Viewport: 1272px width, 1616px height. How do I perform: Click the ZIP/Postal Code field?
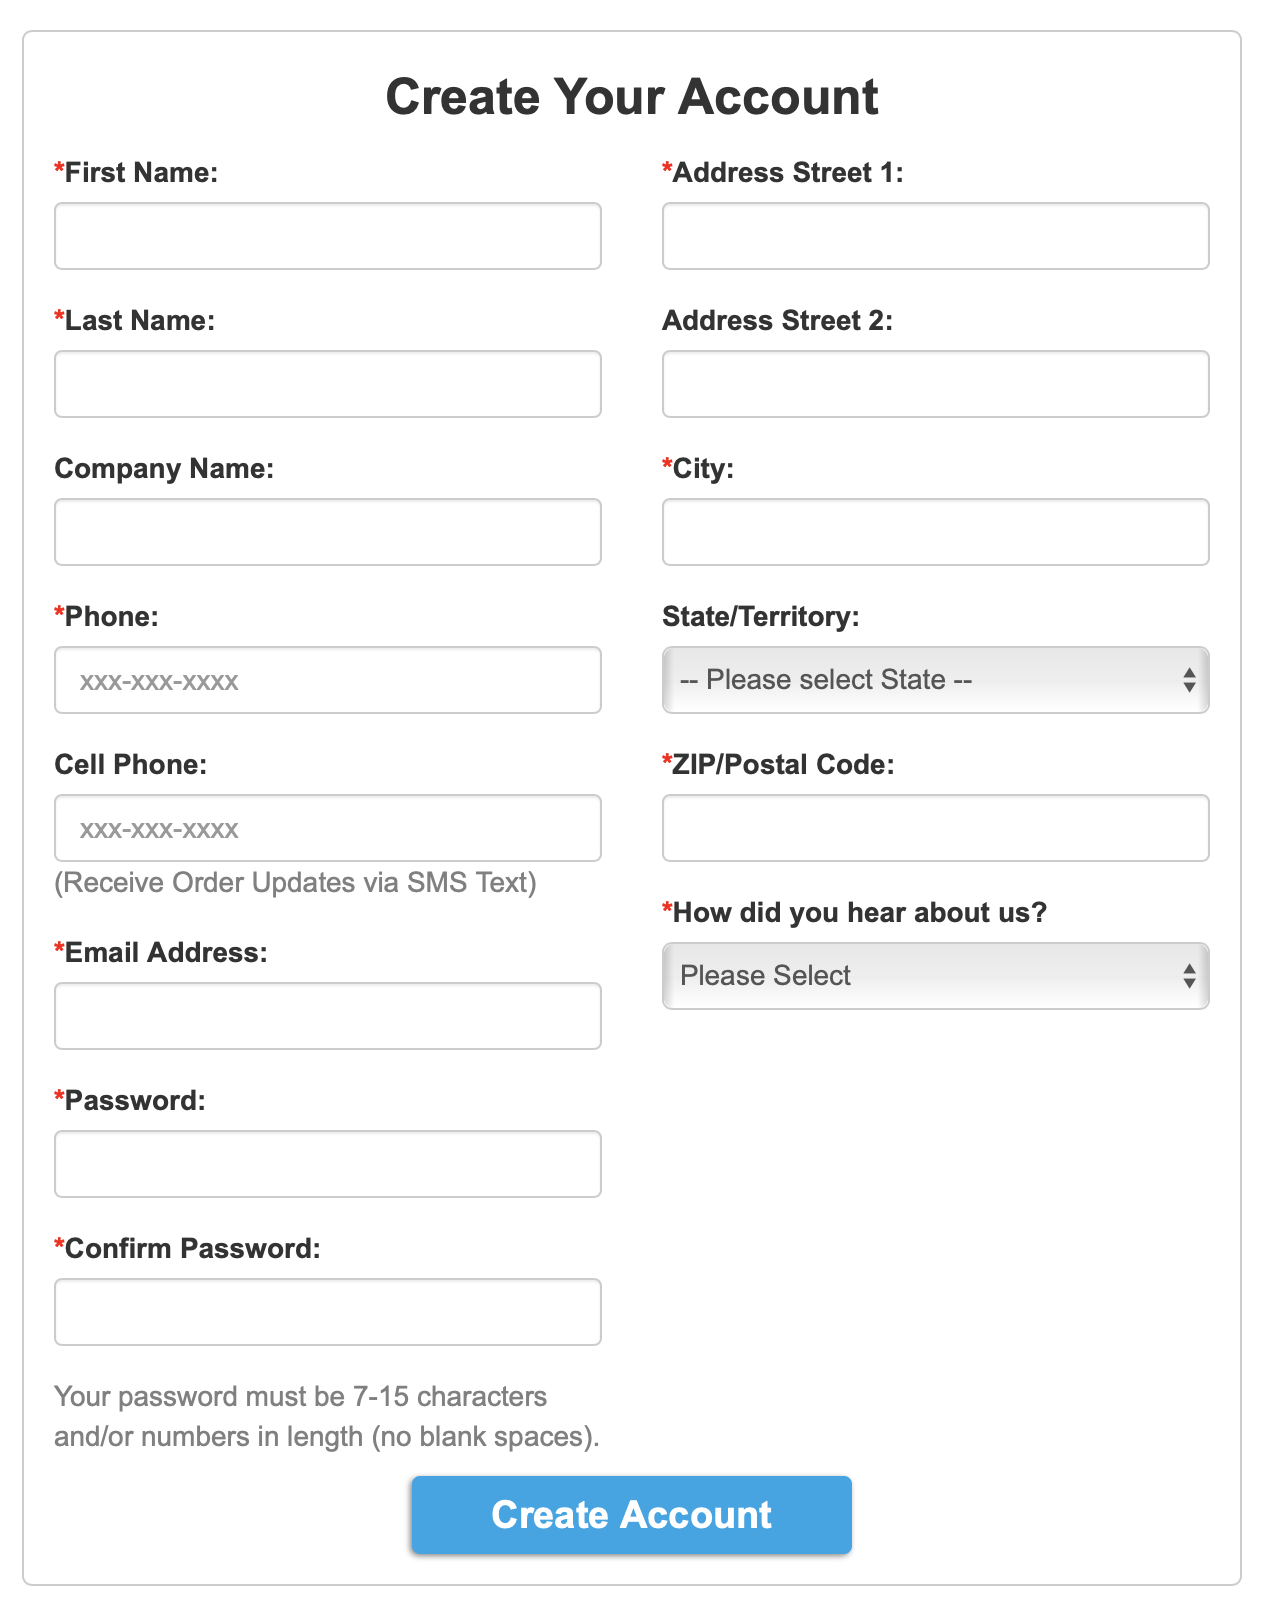(x=936, y=828)
